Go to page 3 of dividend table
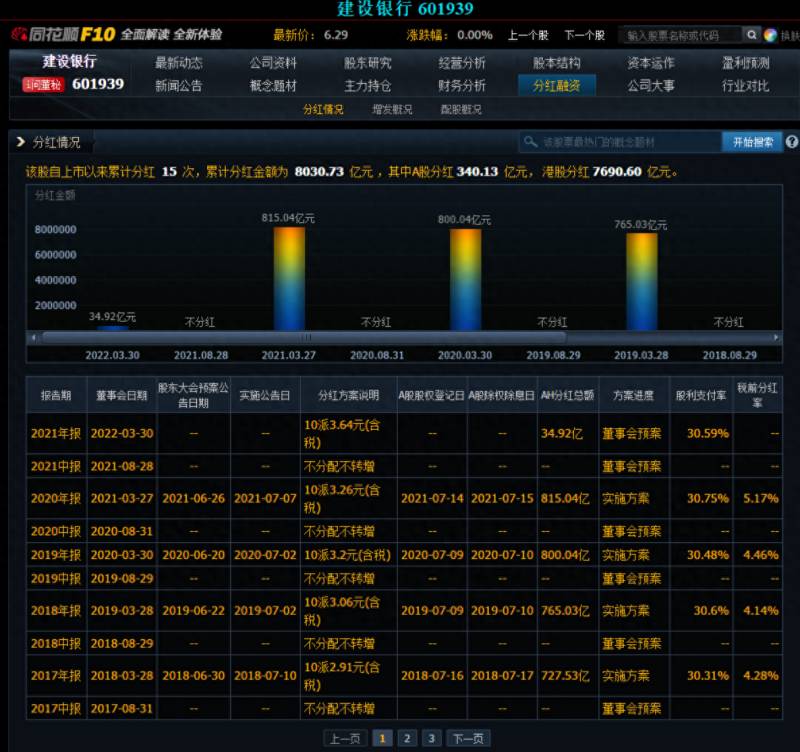Image resolution: width=800 pixels, height=752 pixels. coord(431,738)
